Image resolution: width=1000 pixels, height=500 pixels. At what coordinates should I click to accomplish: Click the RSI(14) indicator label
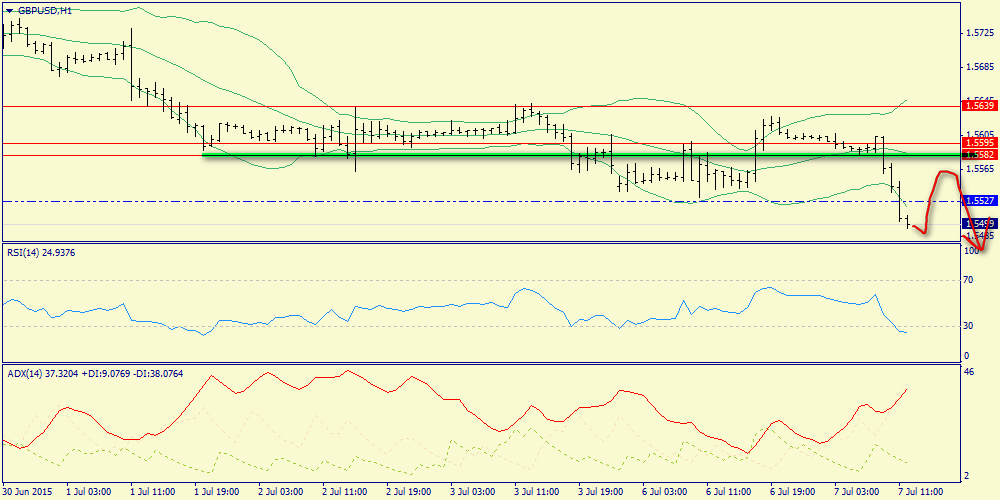pyautogui.click(x=42, y=253)
